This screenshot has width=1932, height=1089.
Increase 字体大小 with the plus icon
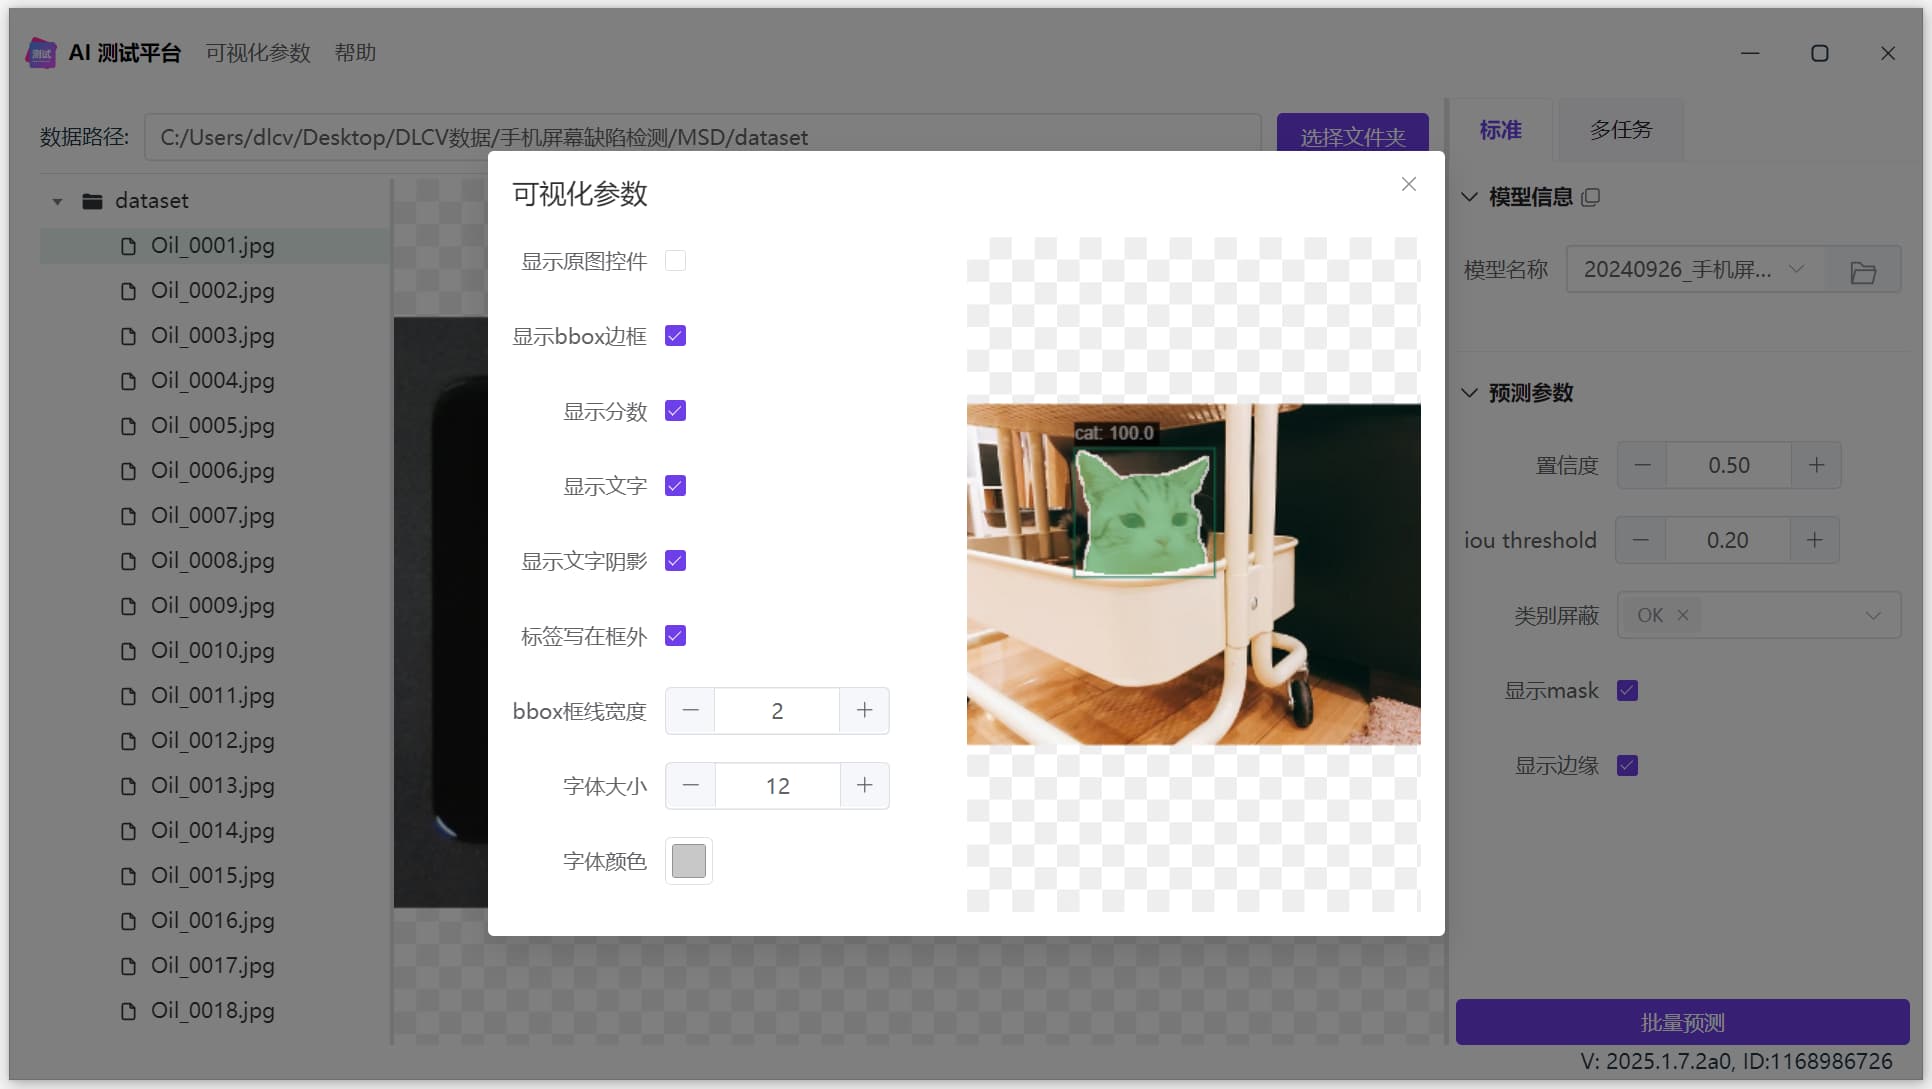(x=864, y=785)
